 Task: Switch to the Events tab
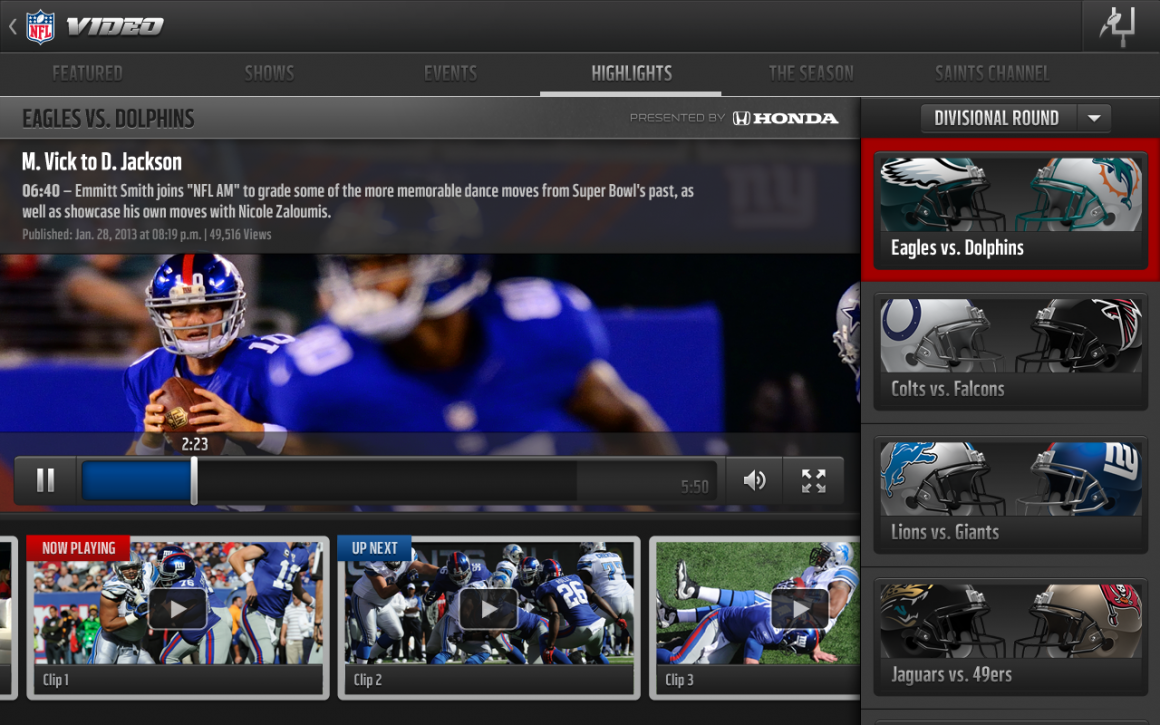(x=450, y=72)
